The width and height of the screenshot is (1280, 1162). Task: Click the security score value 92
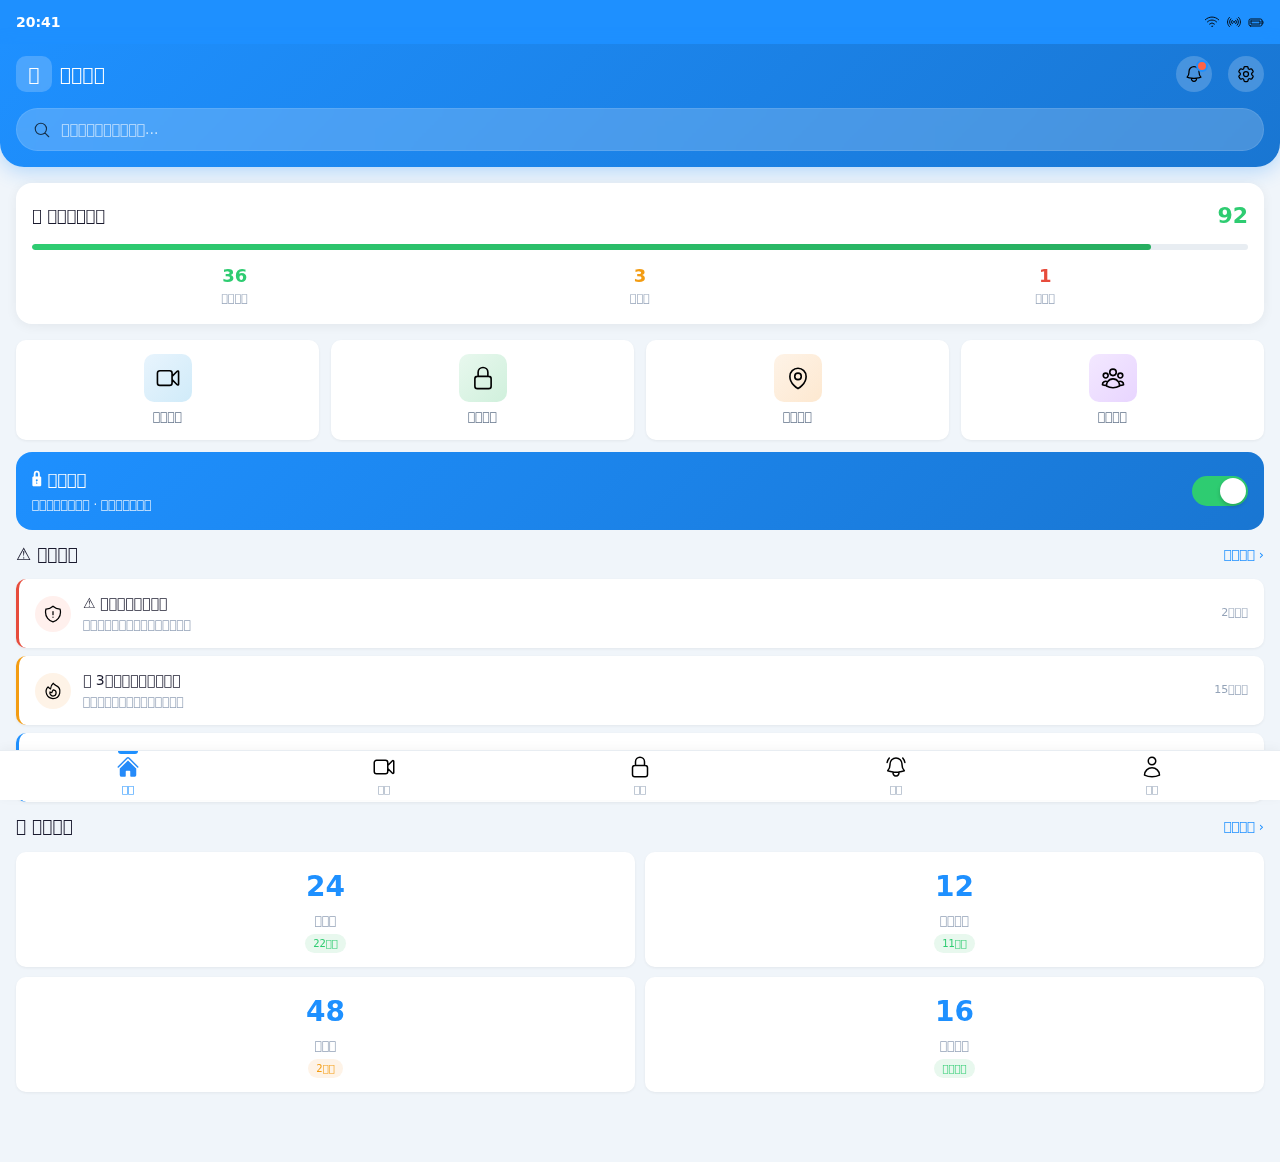click(x=1232, y=216)
